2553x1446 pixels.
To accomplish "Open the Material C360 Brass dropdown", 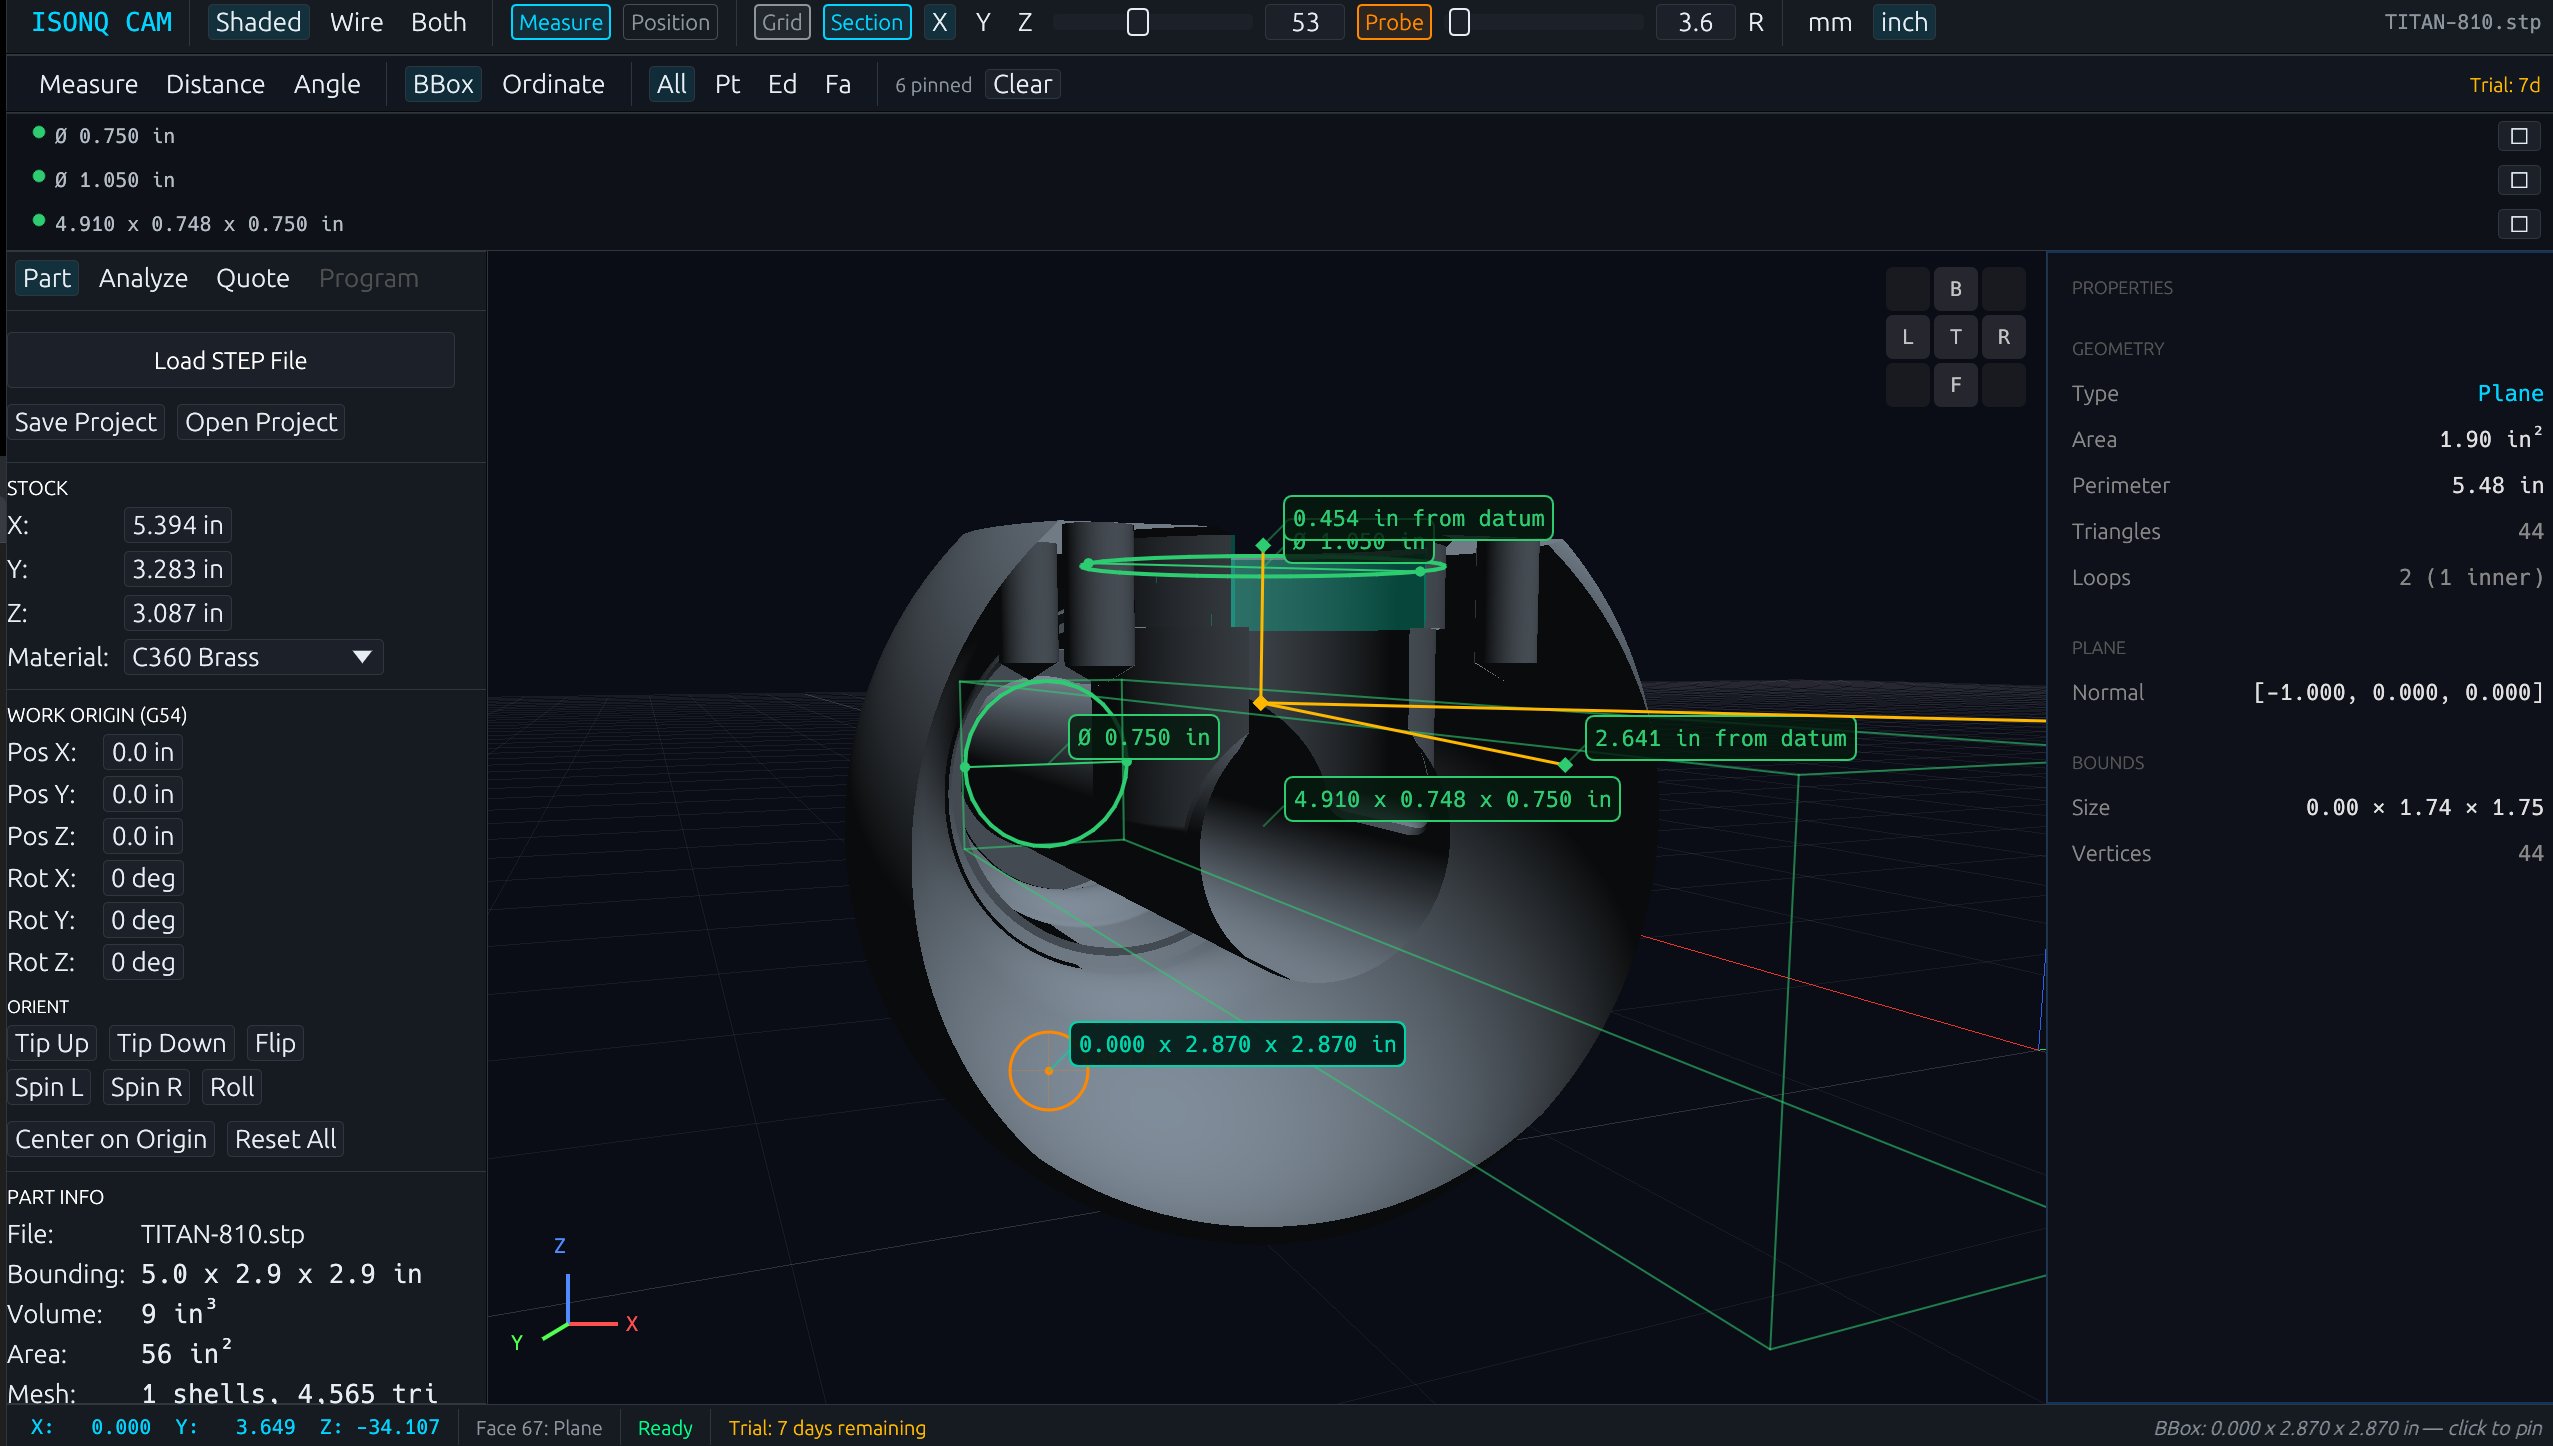I will (x=253, y=657).
